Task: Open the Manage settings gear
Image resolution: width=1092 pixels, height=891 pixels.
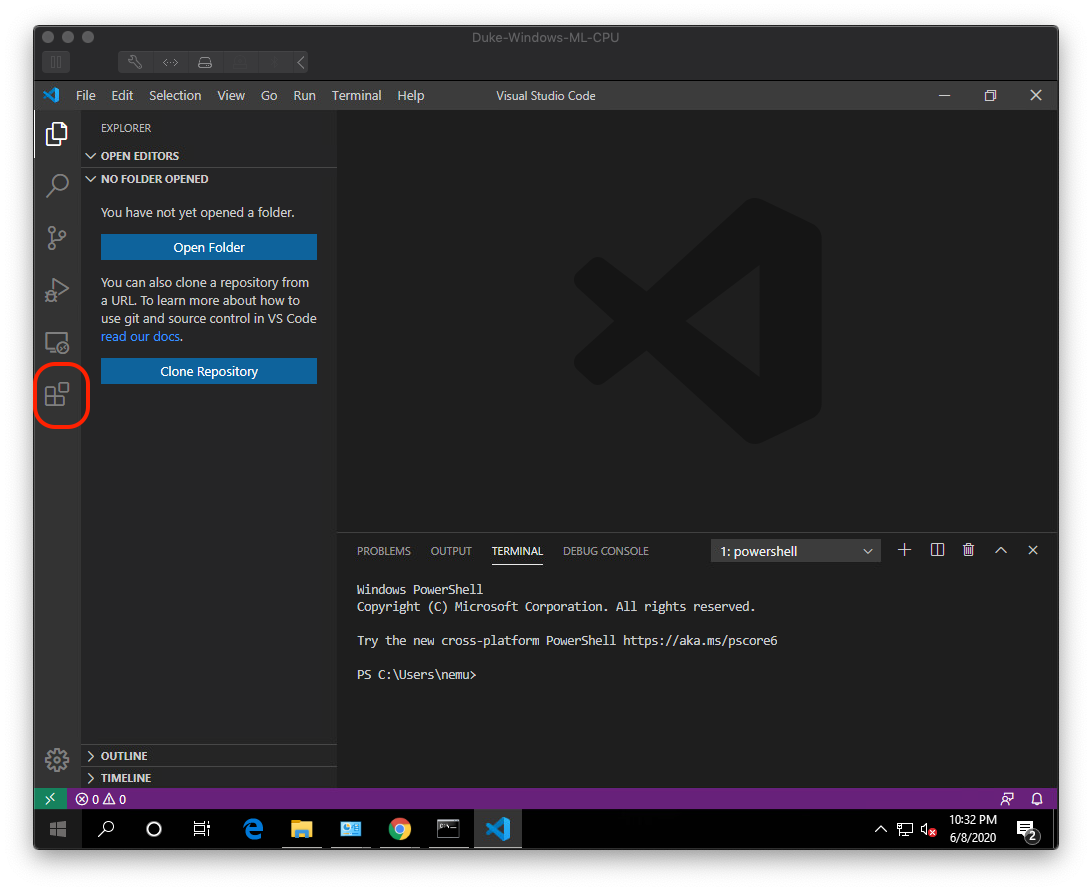Action: click(57, 760)
